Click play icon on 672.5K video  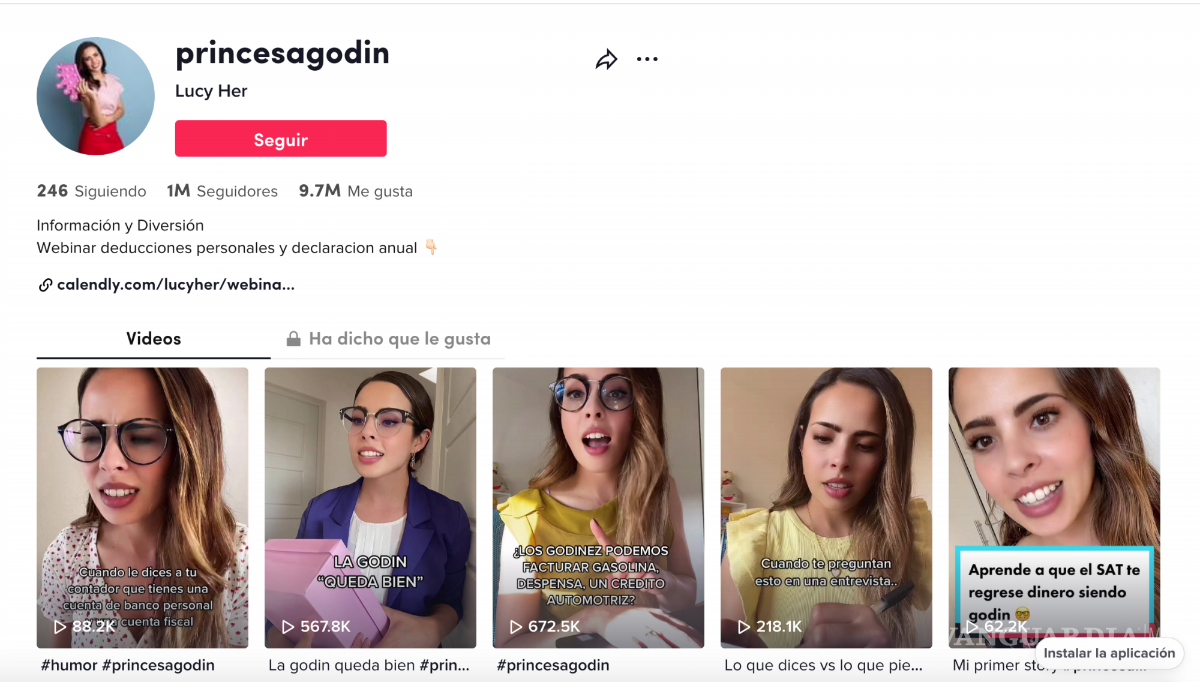click(x=516, y=627)
